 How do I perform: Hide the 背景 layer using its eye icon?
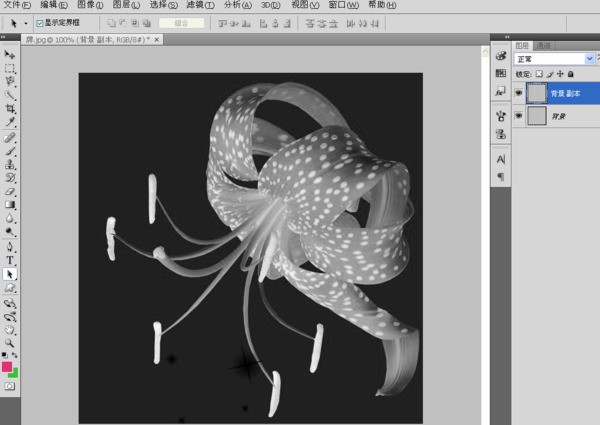tap(518, 116)
